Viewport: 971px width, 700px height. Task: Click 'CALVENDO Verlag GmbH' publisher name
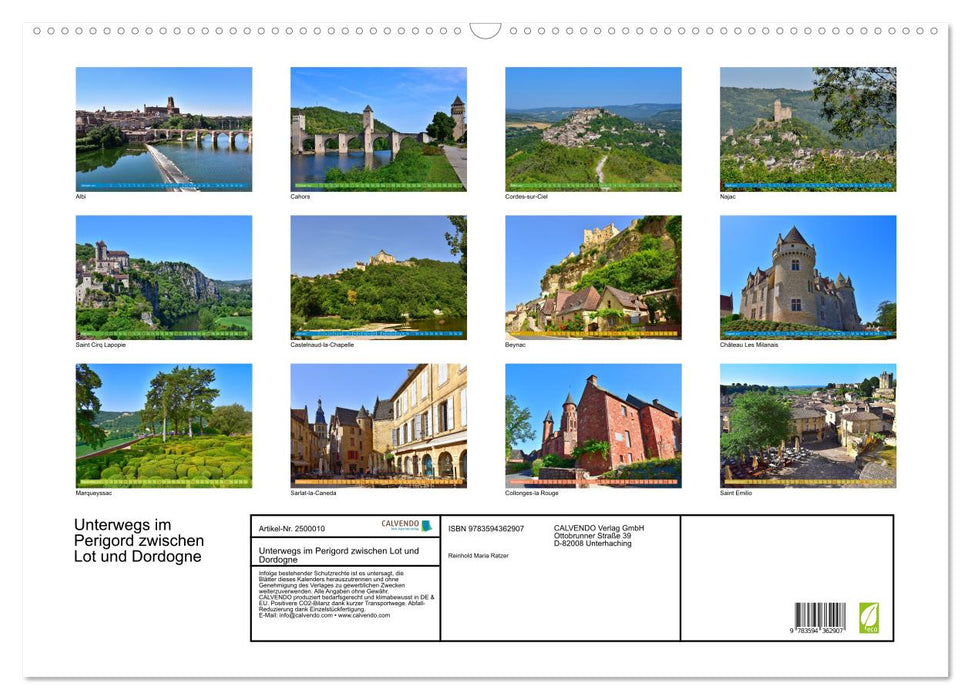599,528
